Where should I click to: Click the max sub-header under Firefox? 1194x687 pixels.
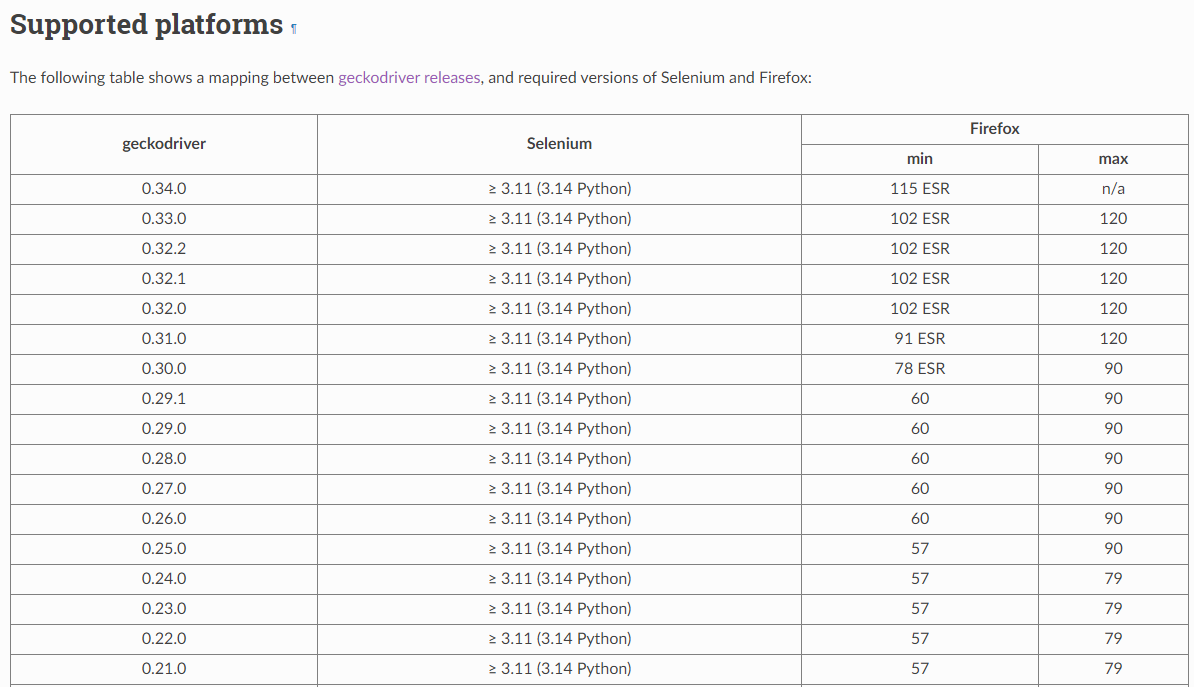[1113, 159]
